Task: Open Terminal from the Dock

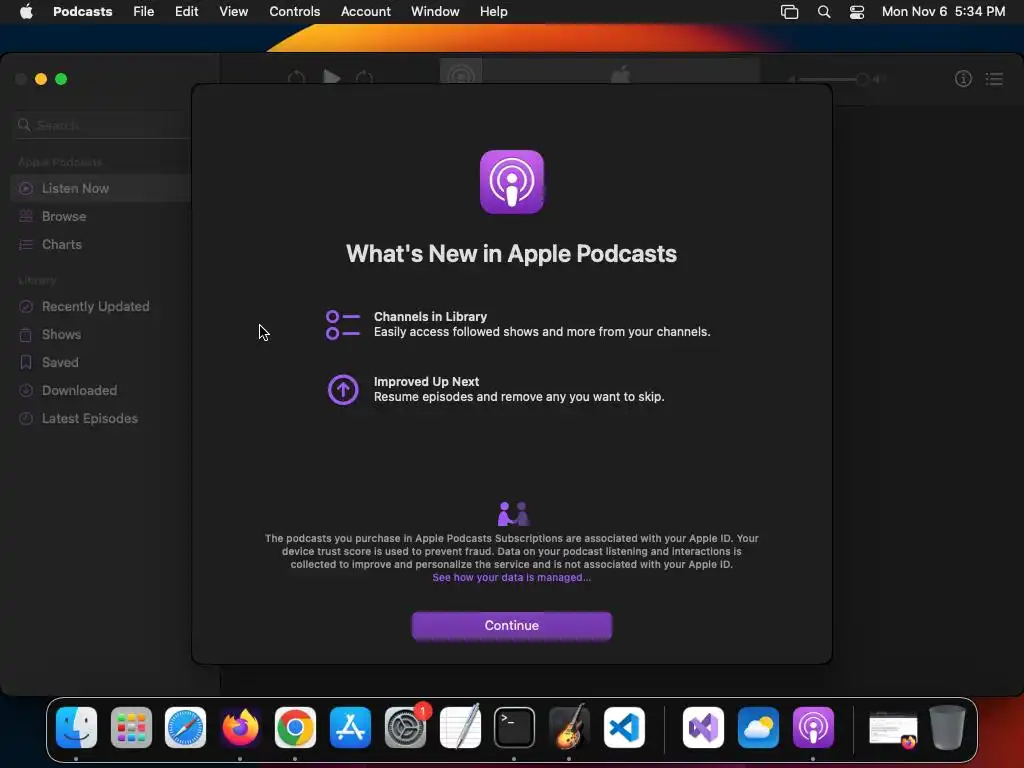Action: (x=515, y=728)
